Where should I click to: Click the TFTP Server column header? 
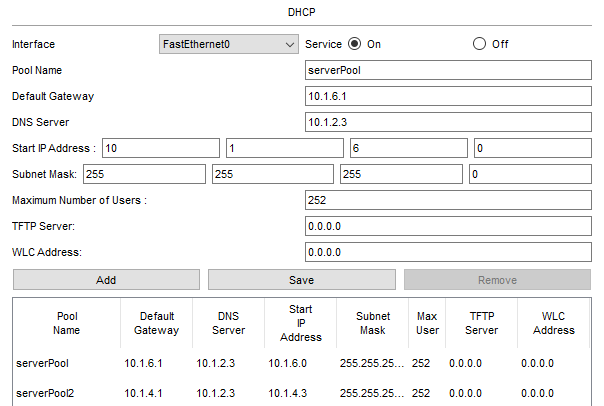coord(482,323)
